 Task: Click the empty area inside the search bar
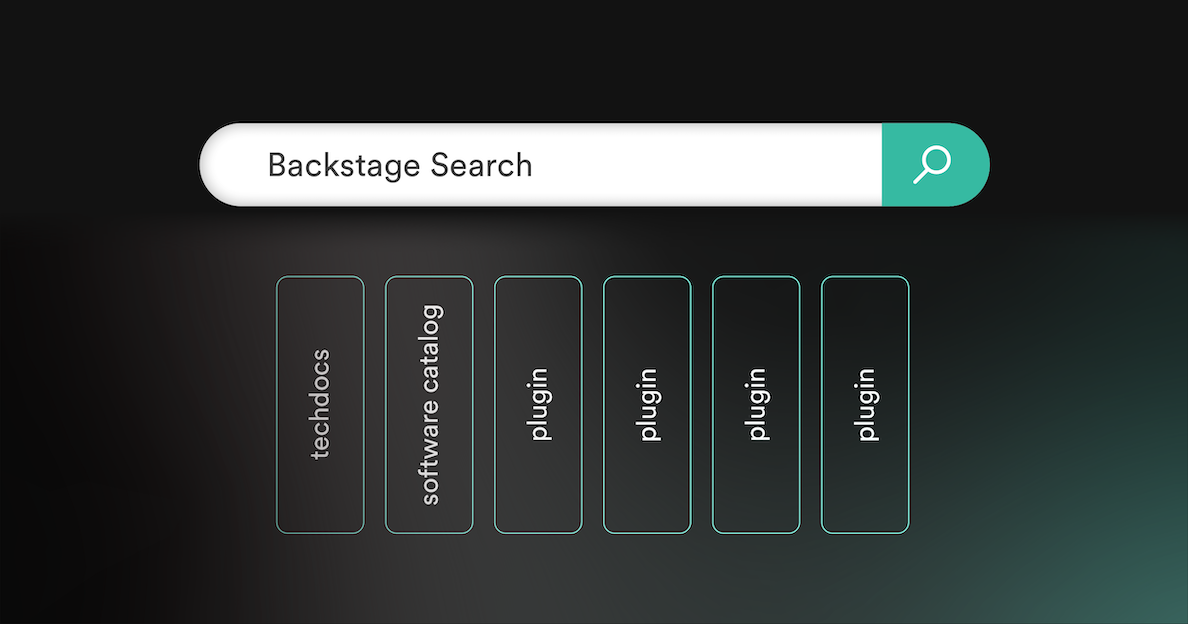pyautogui.click(x=720, y=165)
